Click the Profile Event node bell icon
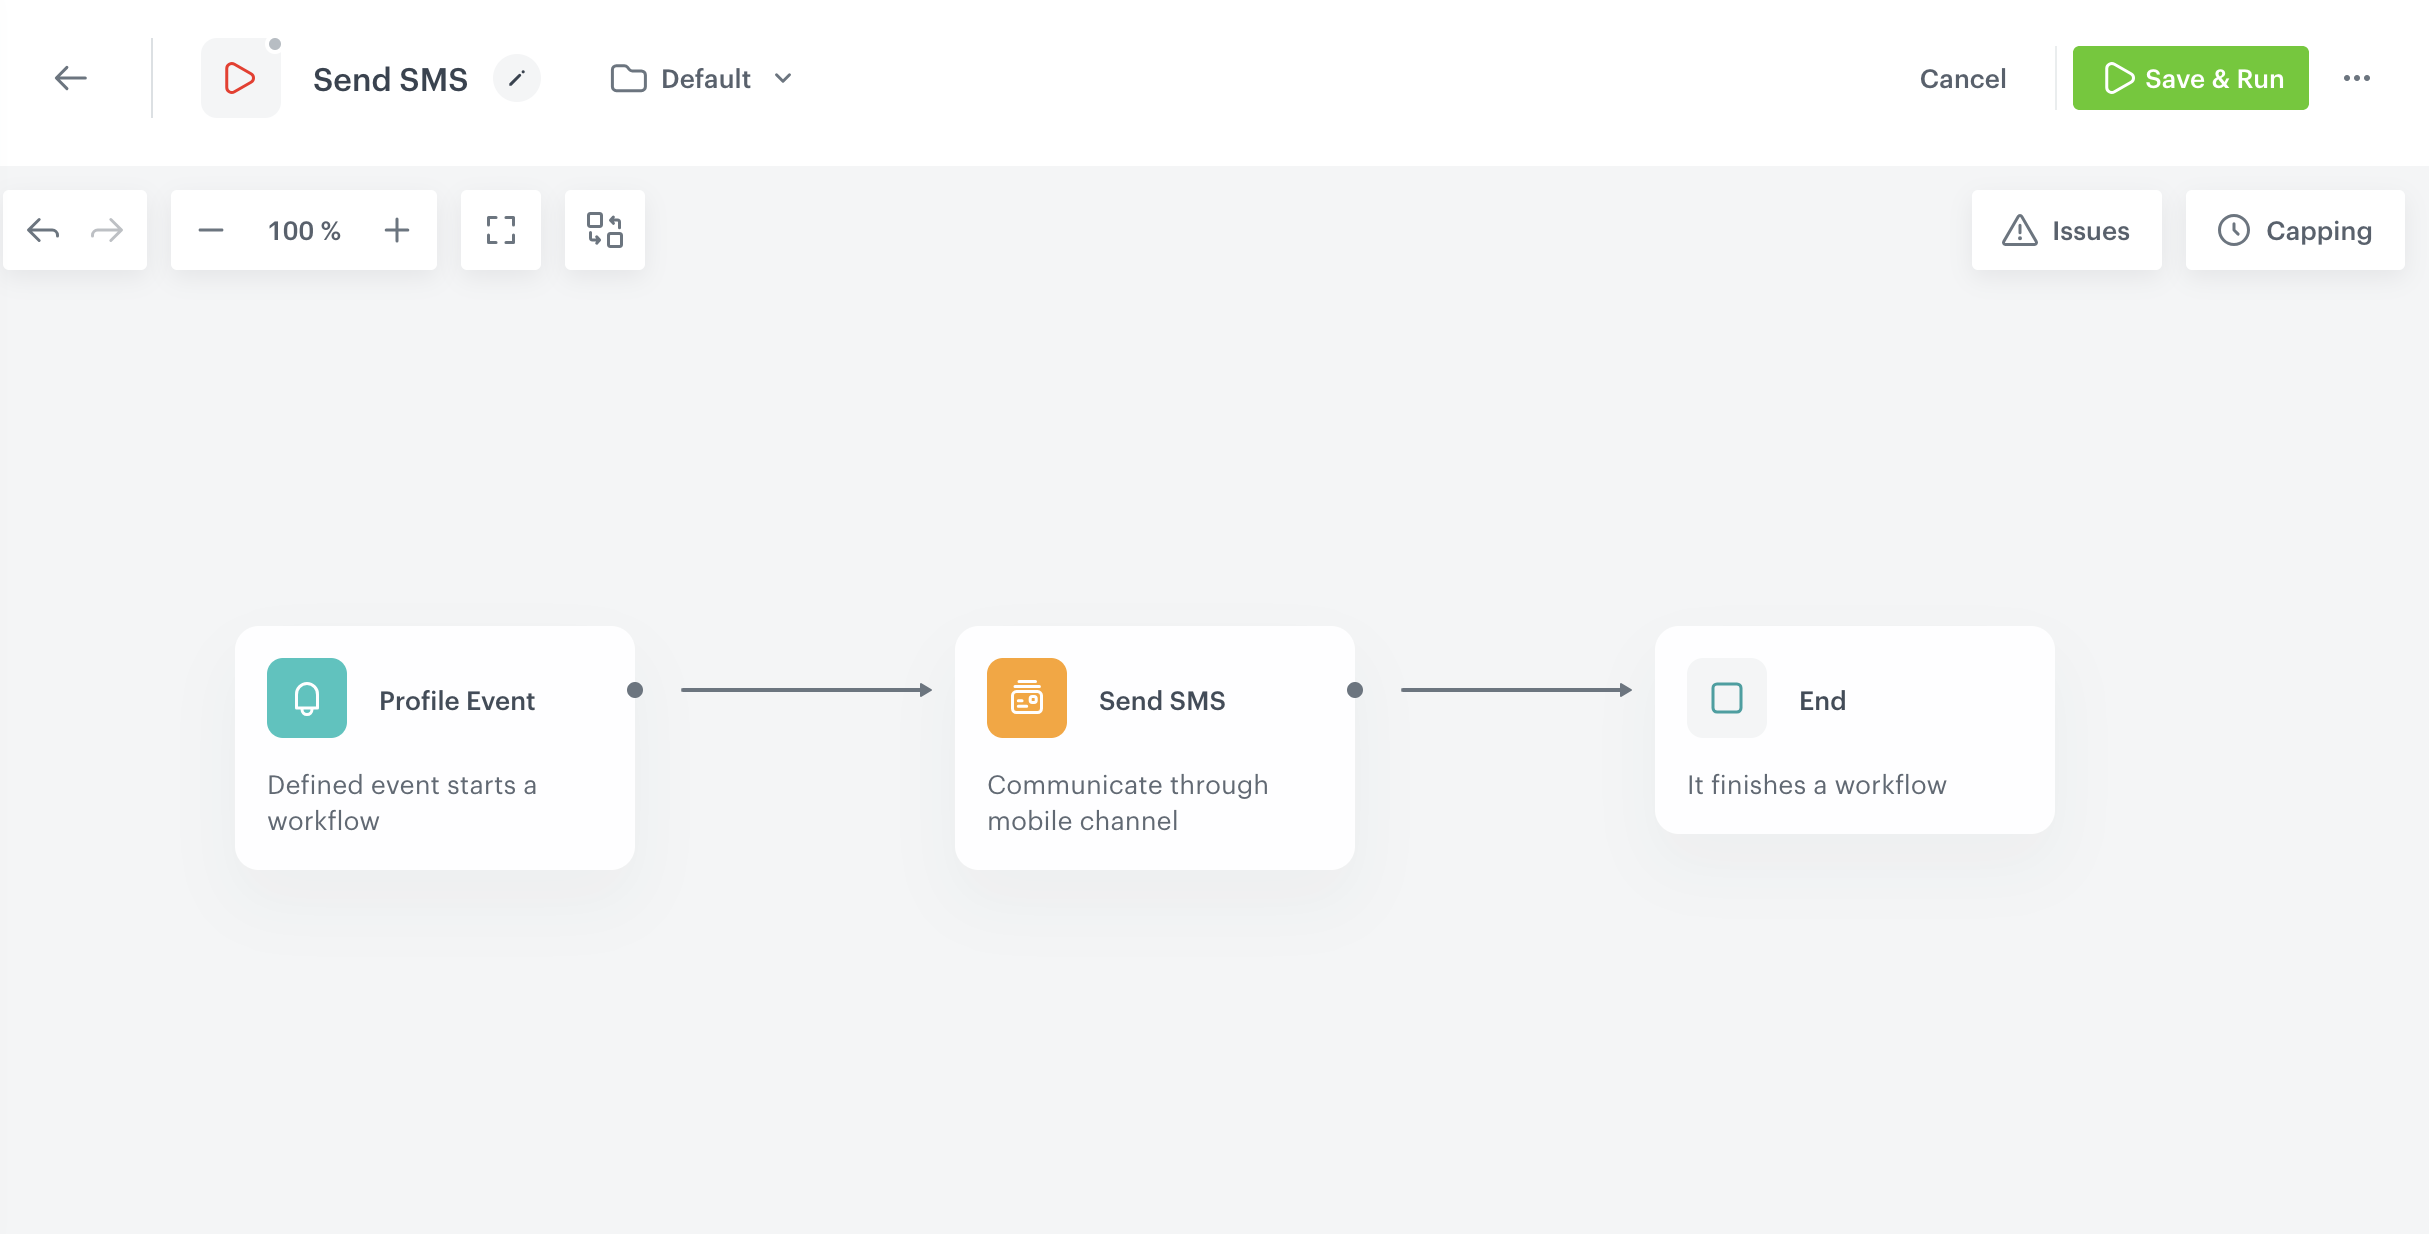Viewport: 2429px width, 1234px height. (306, 698)
